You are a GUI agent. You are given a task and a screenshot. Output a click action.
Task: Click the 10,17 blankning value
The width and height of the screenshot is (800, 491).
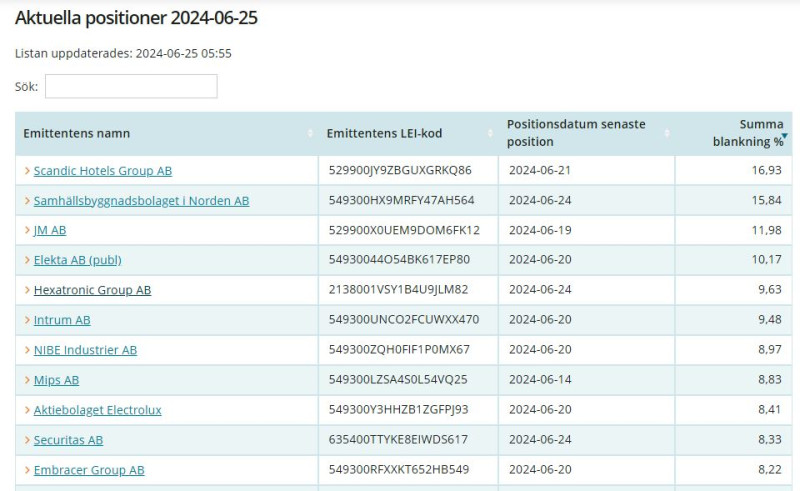766,259
